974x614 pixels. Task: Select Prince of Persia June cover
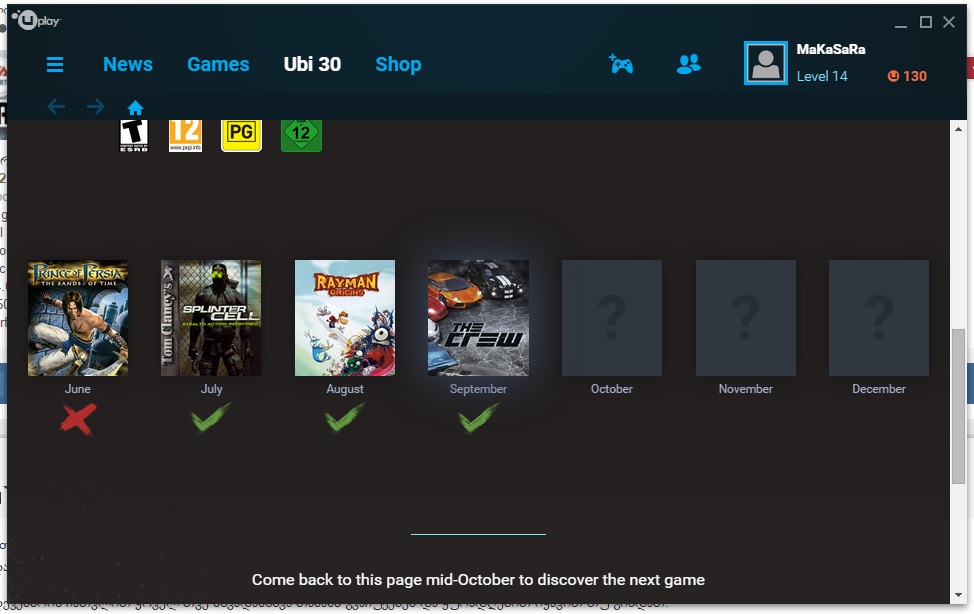78,318
